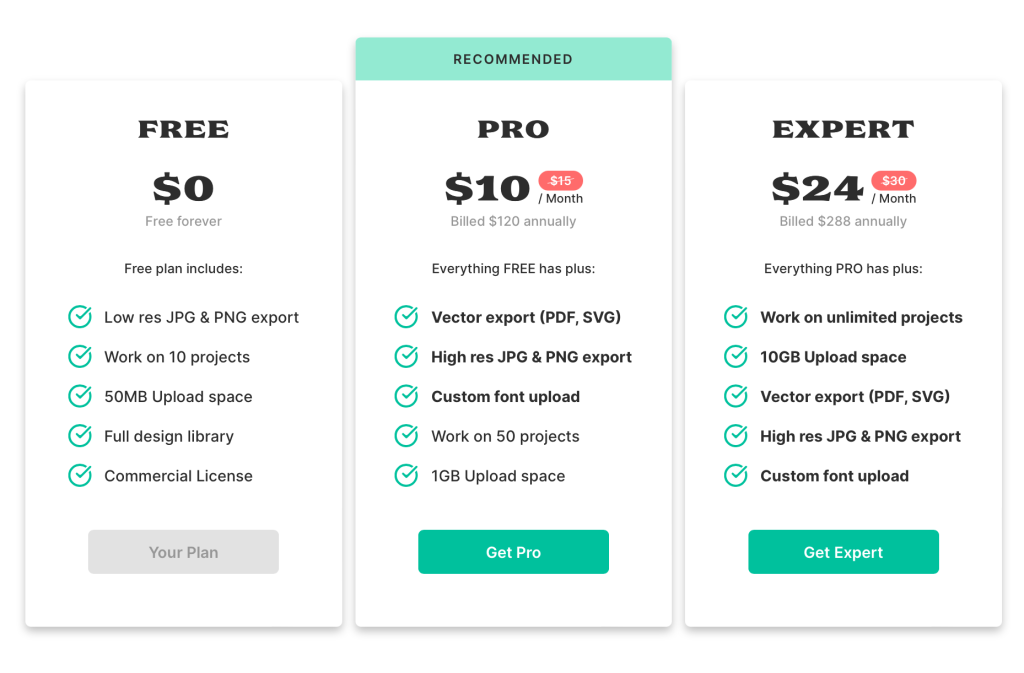Click check icon next to 10GB Upload space
This screenshot has height=673, width=1024.
click(736, 357)
